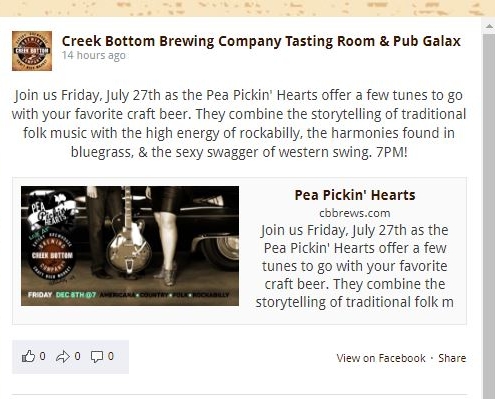Click the guitar in the preview image

[x=128, y=243]
